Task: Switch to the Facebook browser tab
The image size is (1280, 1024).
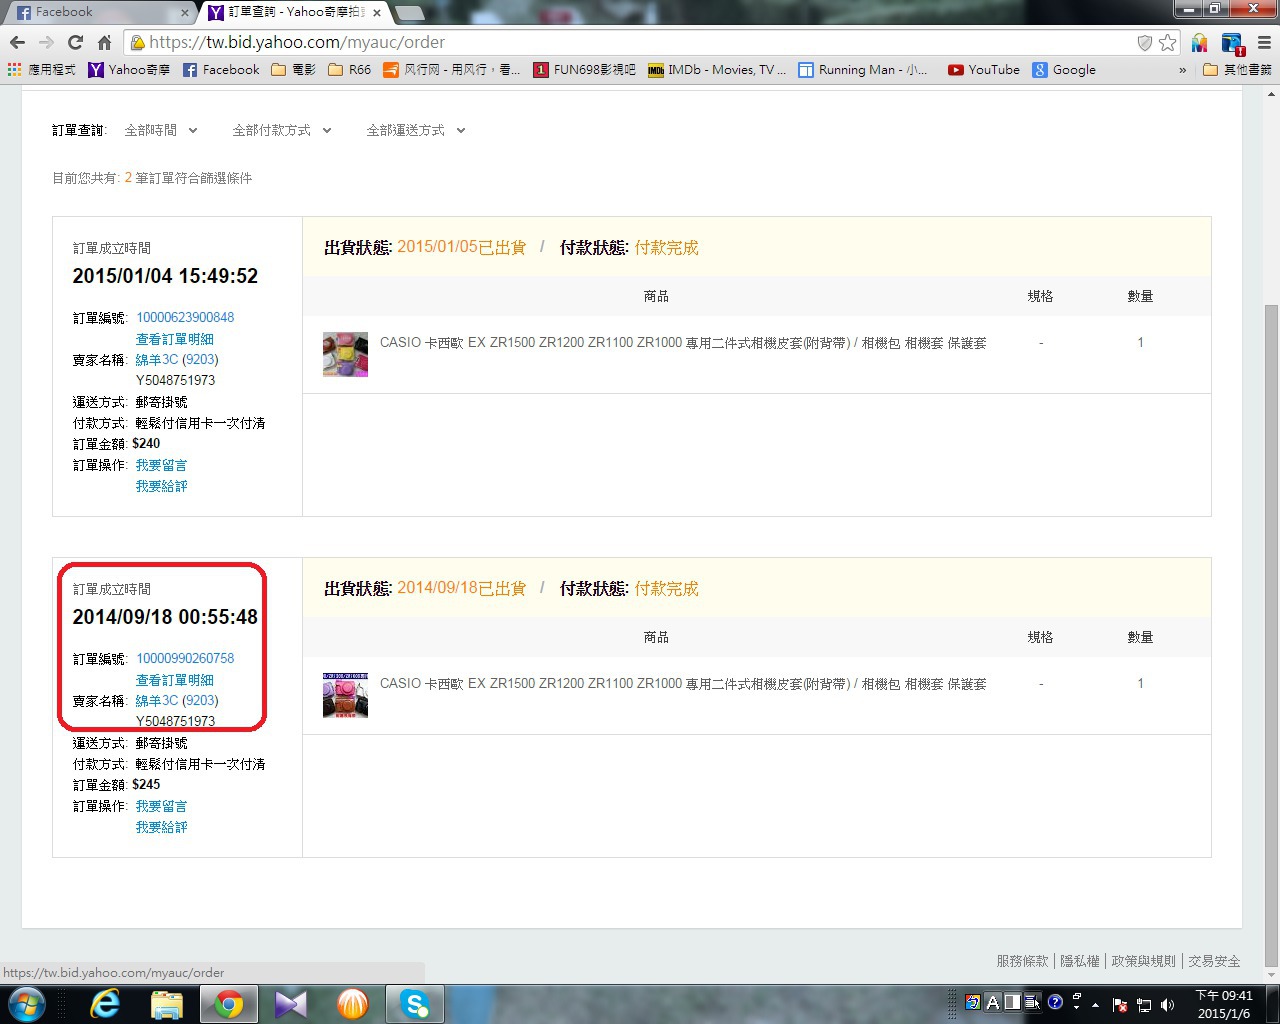Action: point(98,13)
